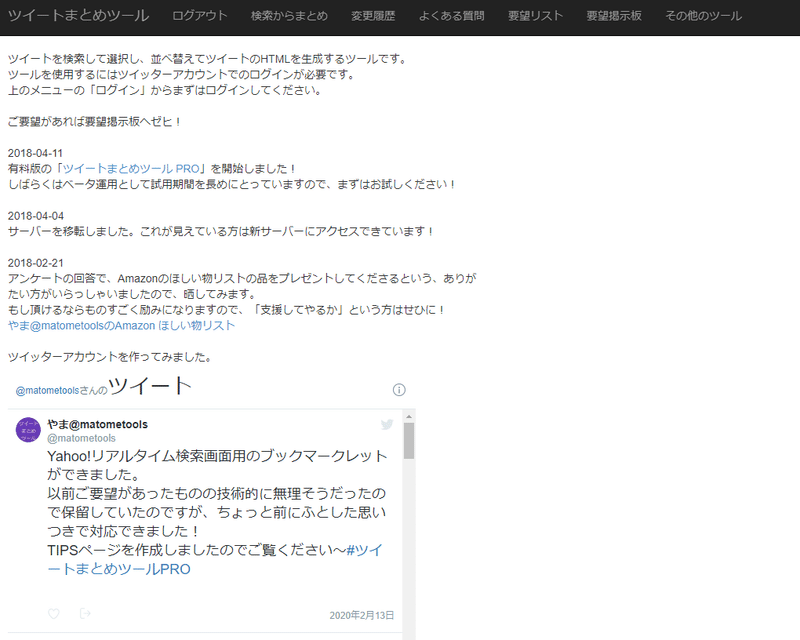The width and height of the screenshot is (800, 640).
Task: Click the 2018-04-11 news date
Action: [x=35, y=153]
